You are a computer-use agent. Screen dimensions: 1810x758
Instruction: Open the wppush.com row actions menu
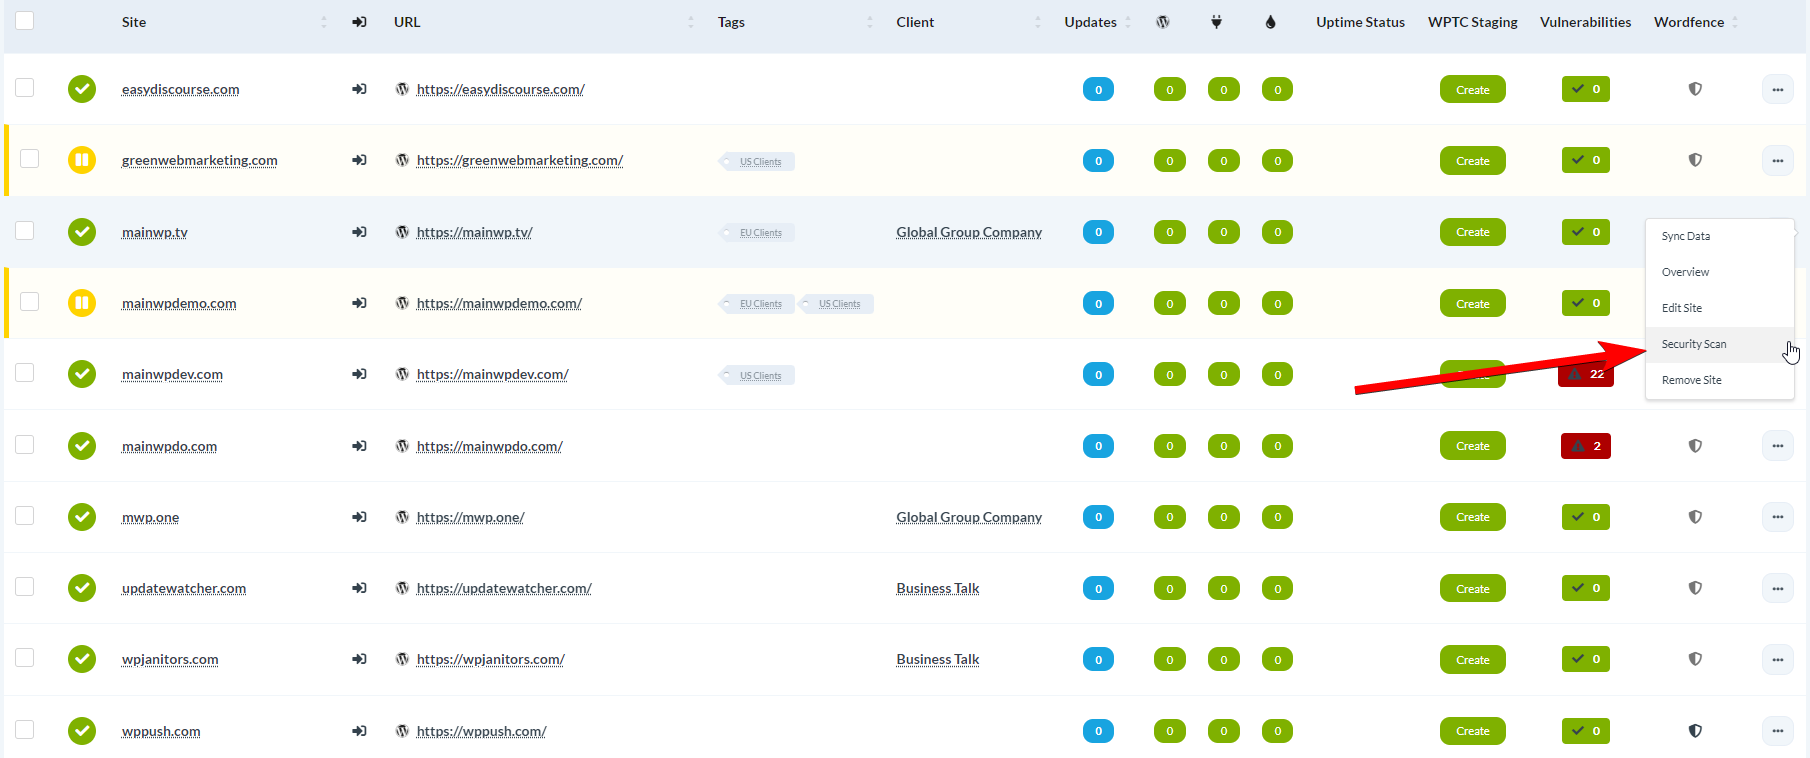pos(1777,731)
